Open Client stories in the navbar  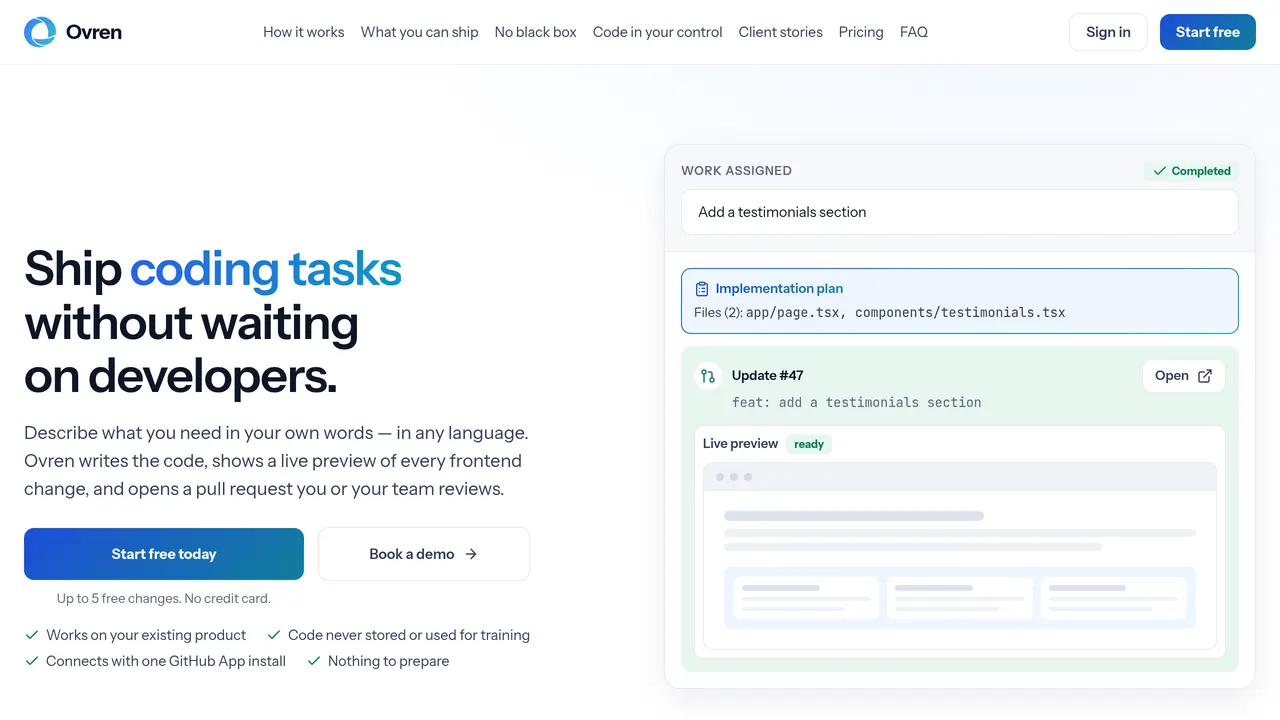point(781,32)
